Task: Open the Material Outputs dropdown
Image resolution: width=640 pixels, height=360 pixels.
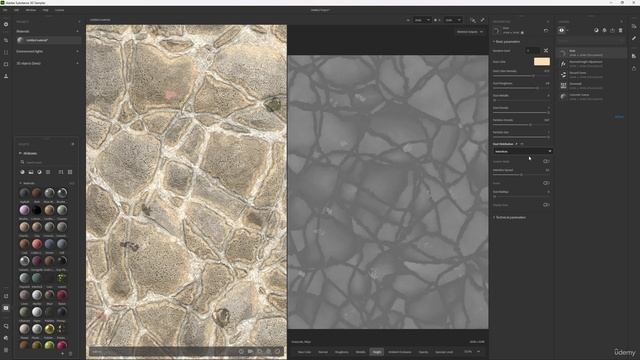Action: click(470, 32)
